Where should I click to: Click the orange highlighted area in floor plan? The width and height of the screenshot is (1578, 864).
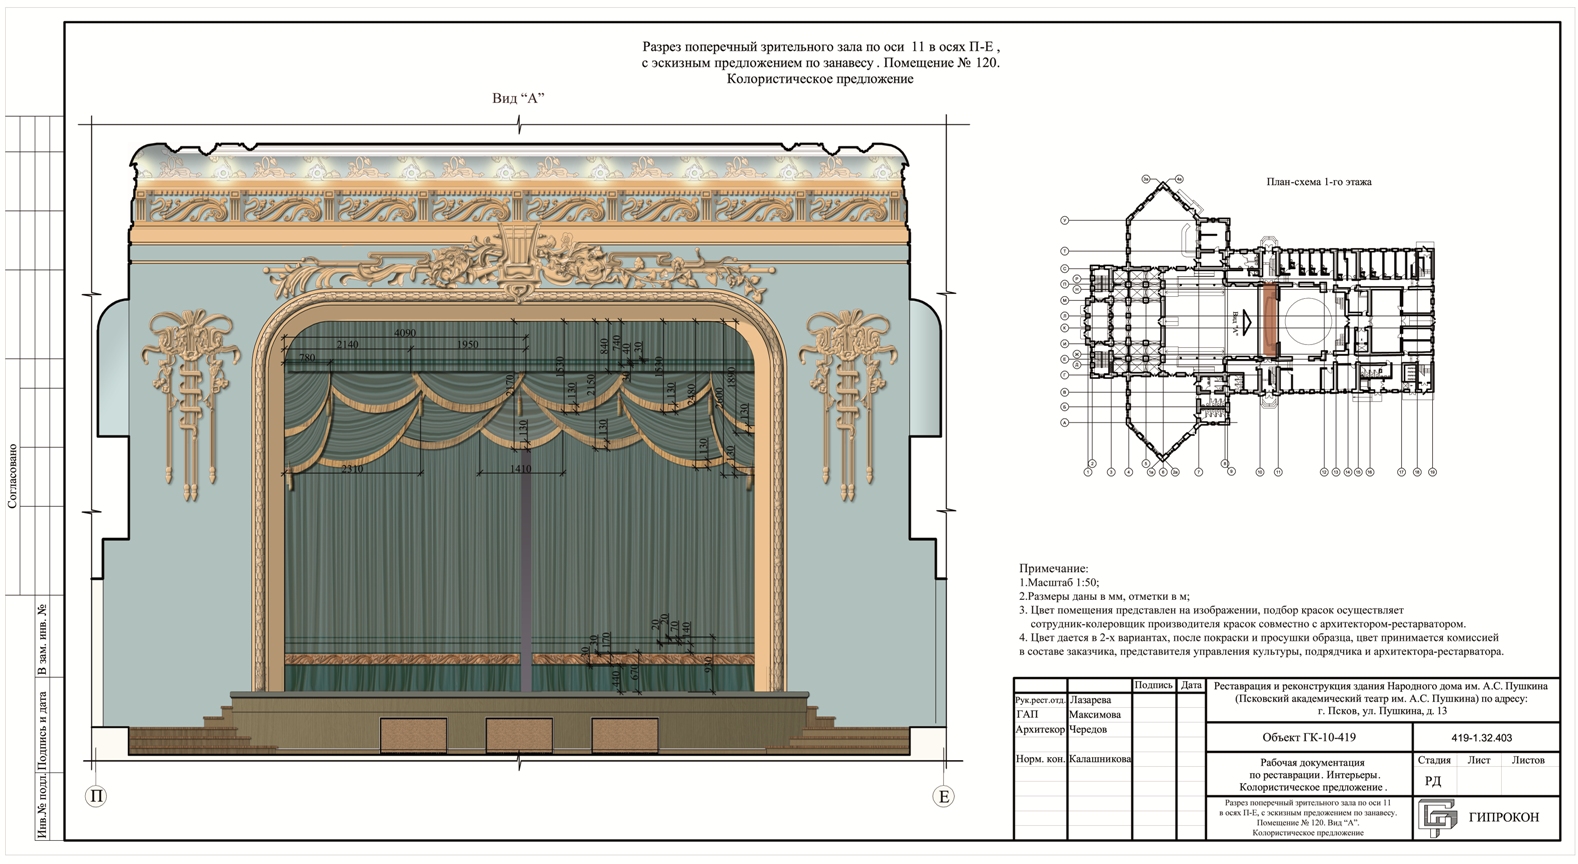[x=1272, y=319]
